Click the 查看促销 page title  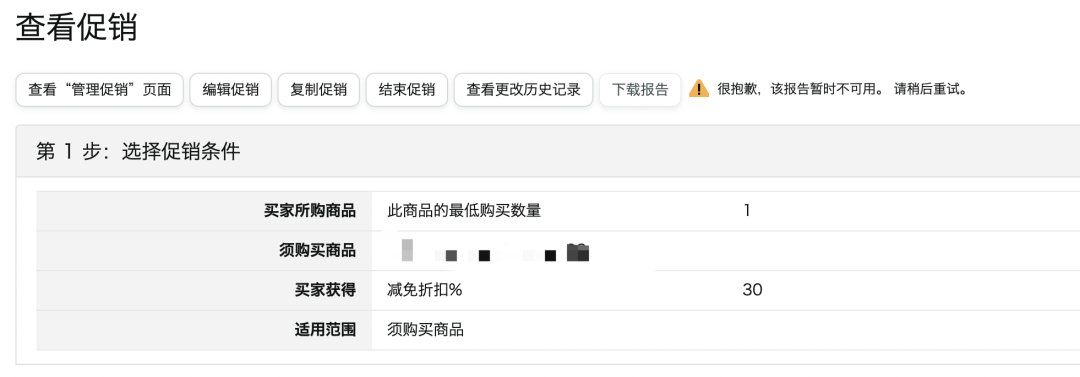76,30
